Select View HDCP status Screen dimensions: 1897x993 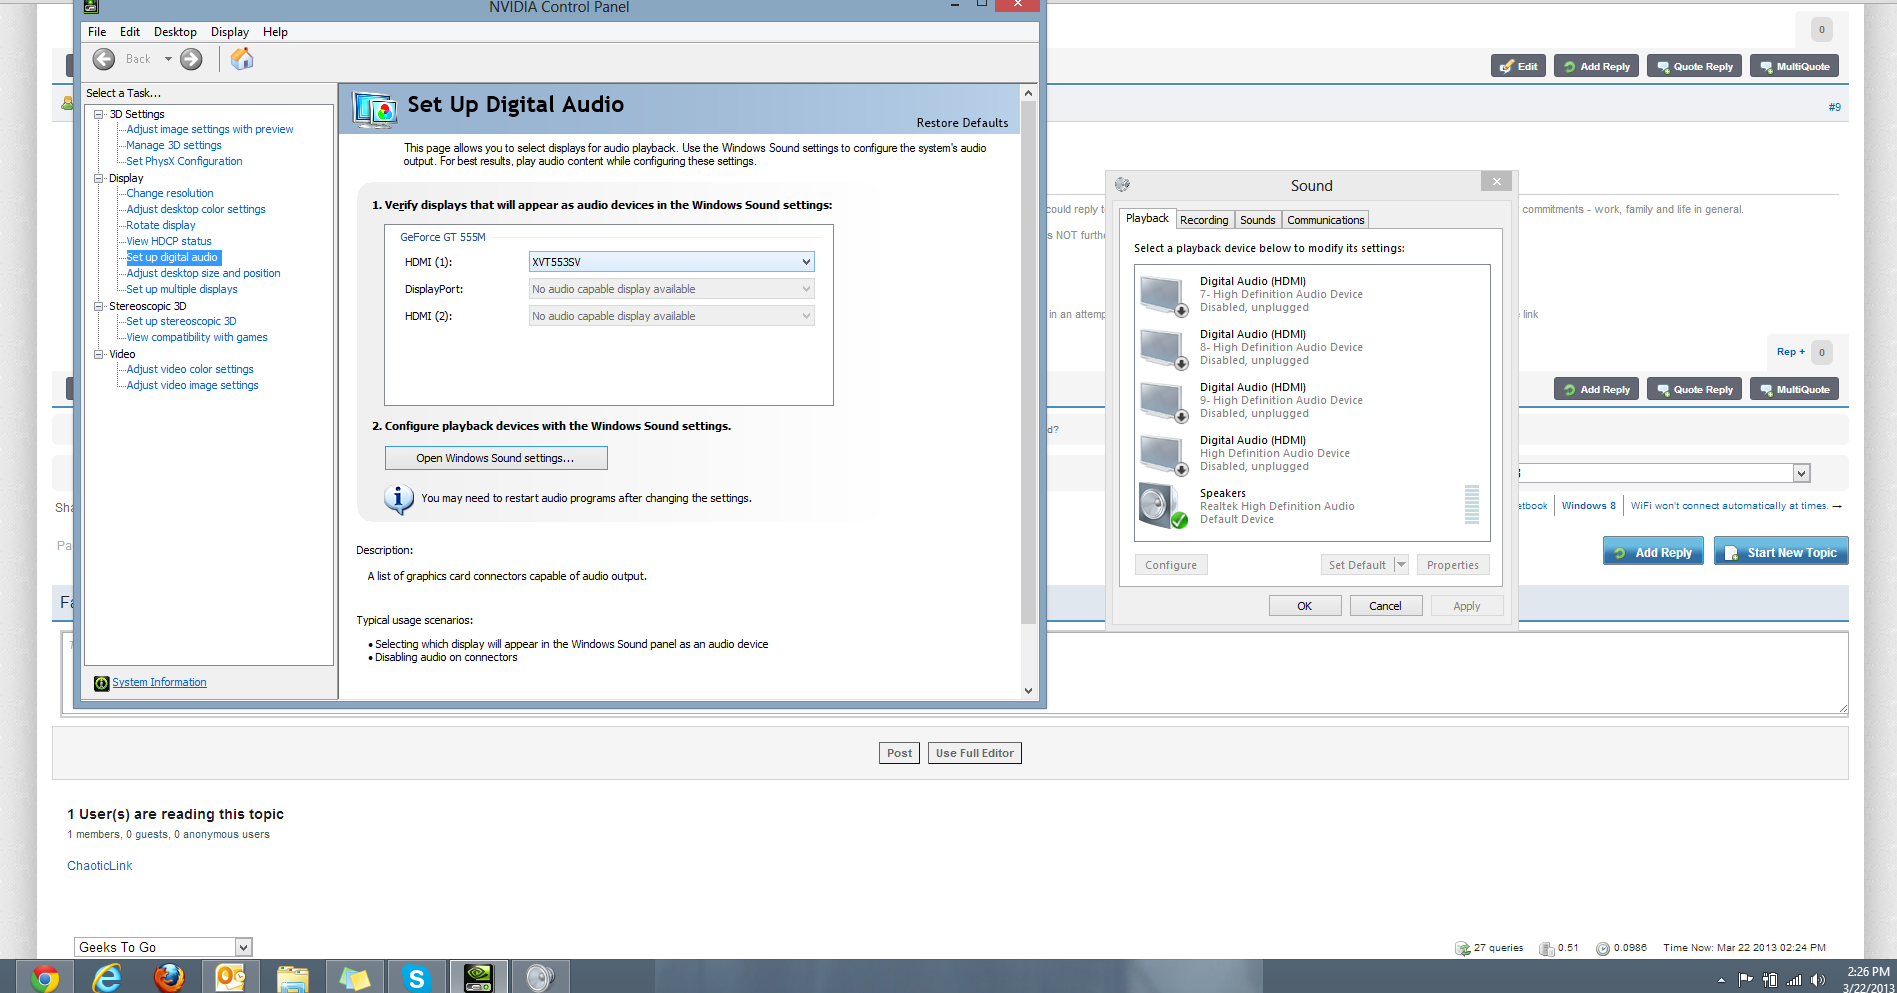[x=169, y=241]
